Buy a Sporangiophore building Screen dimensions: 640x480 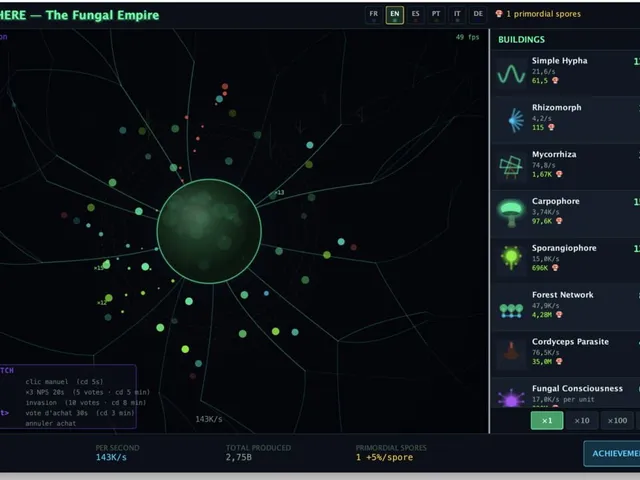click(566, 260)
